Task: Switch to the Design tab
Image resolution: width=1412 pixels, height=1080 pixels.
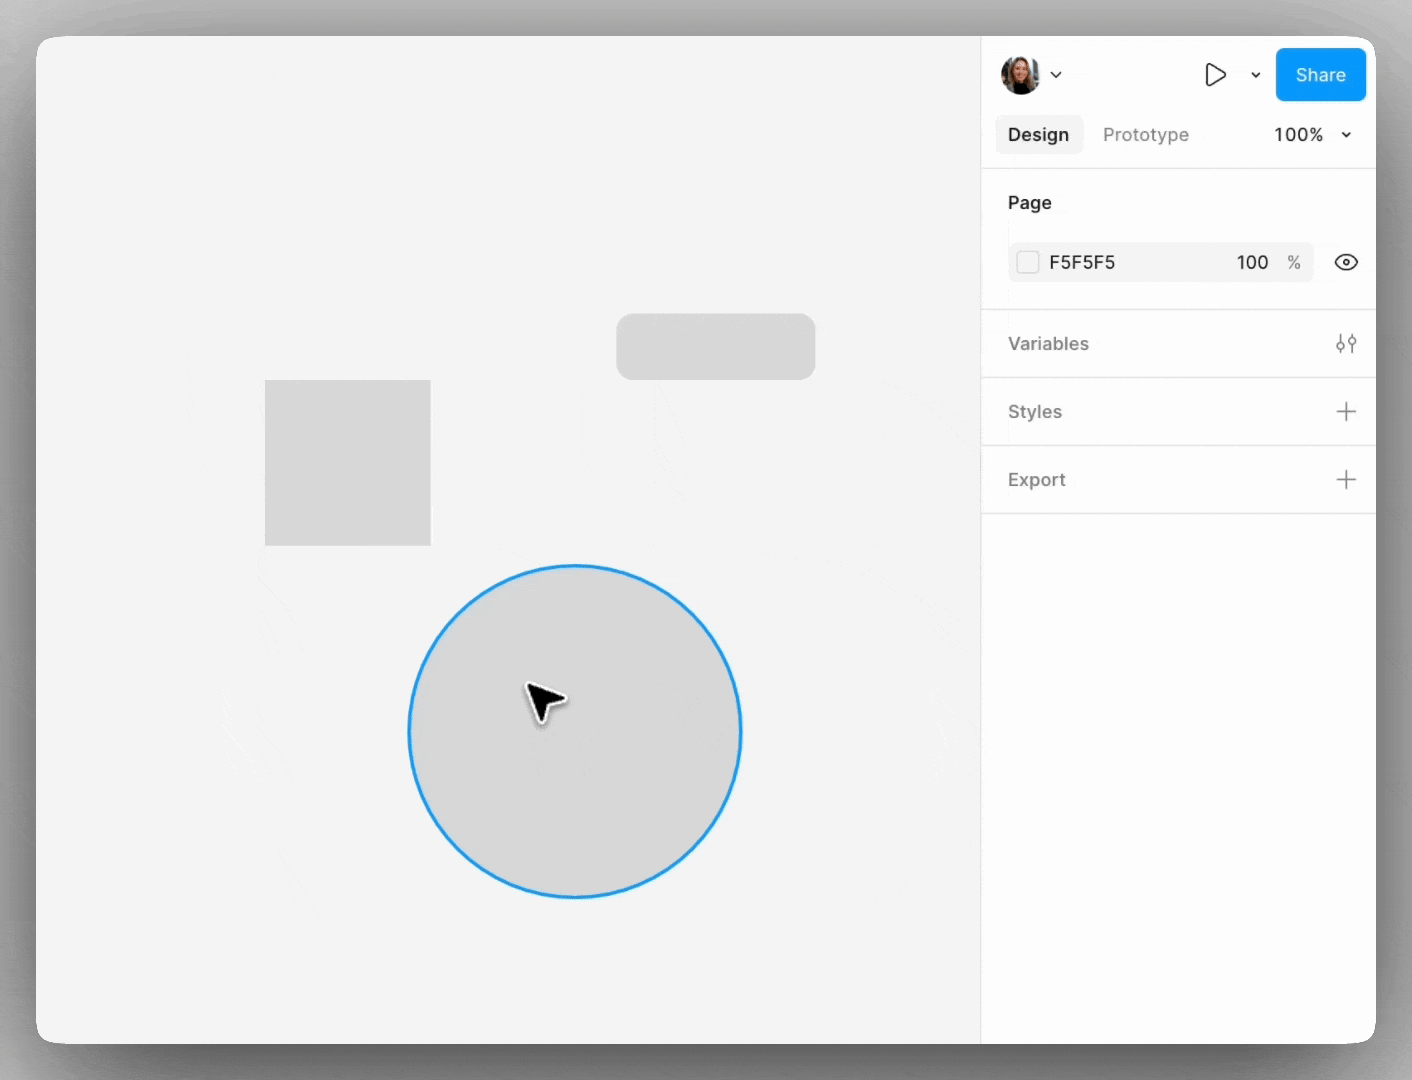Action: click(x=1038, y=135)
